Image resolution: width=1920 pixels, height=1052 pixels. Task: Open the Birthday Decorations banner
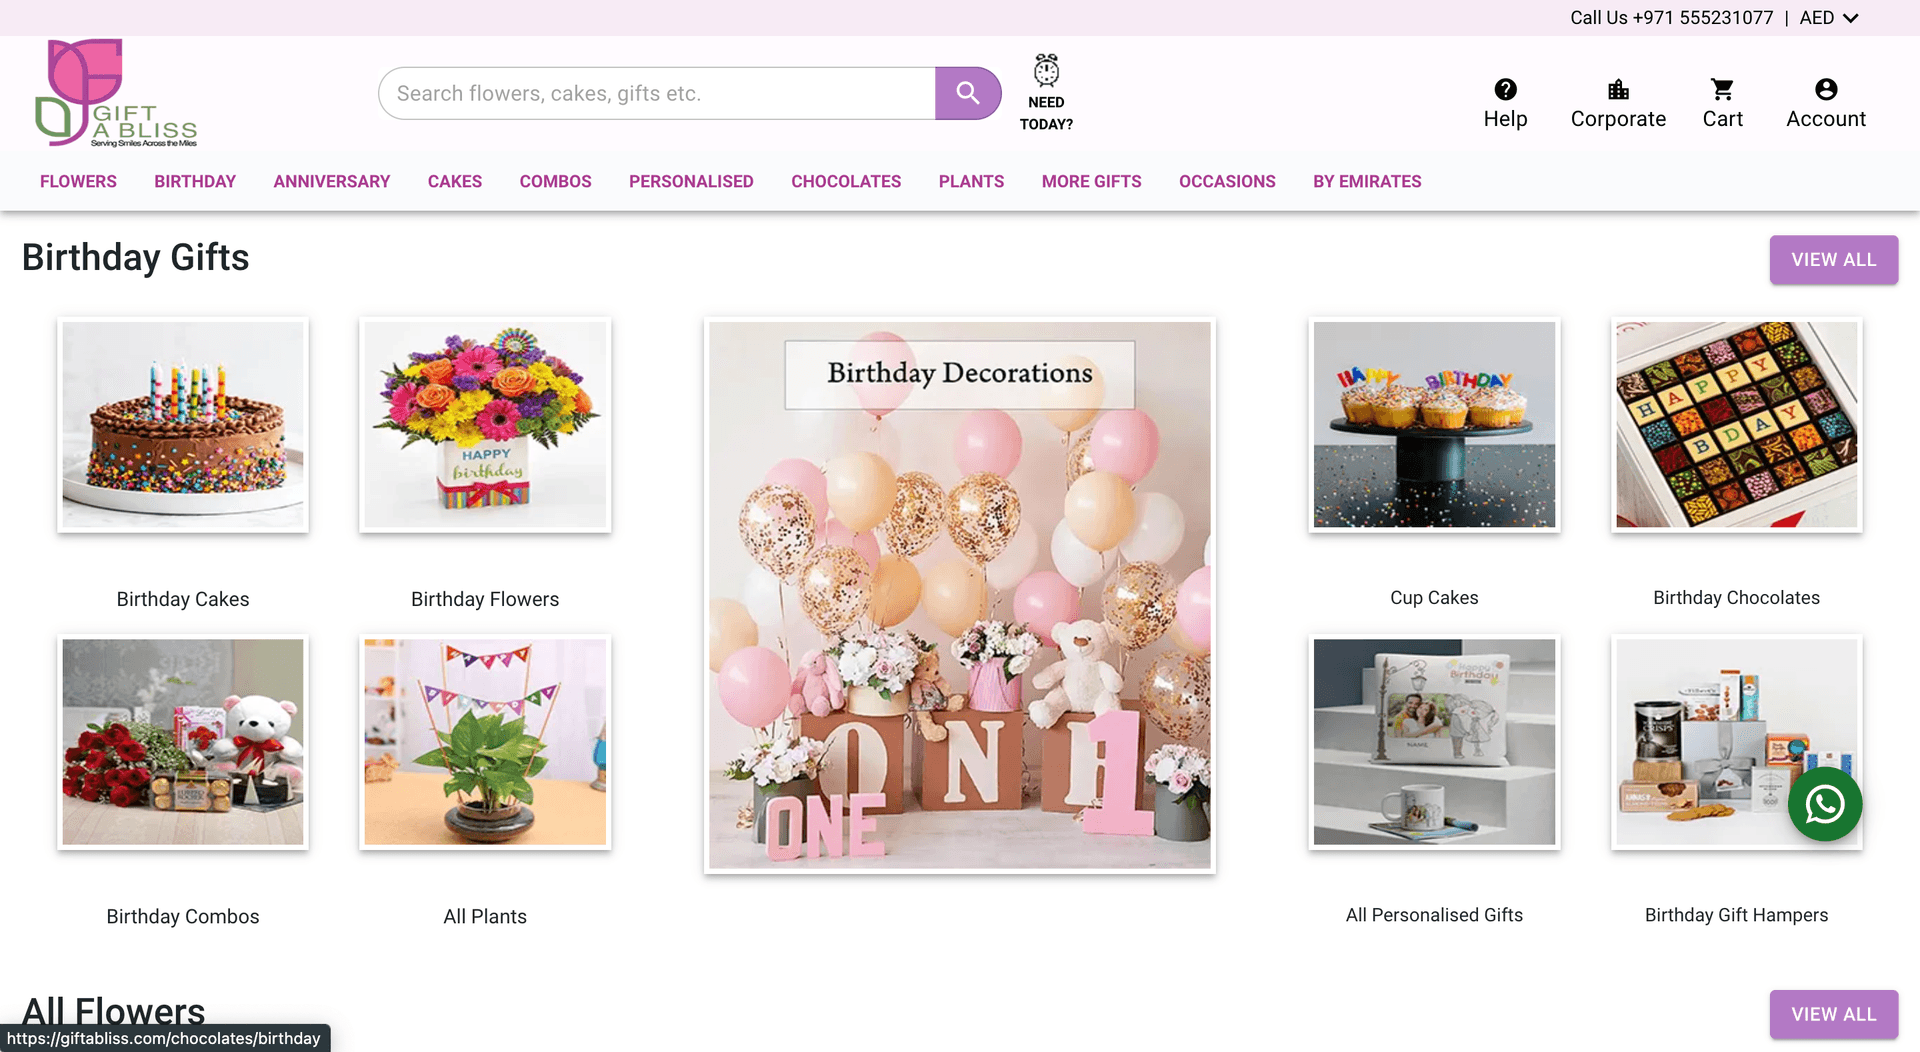coord(959,596)
